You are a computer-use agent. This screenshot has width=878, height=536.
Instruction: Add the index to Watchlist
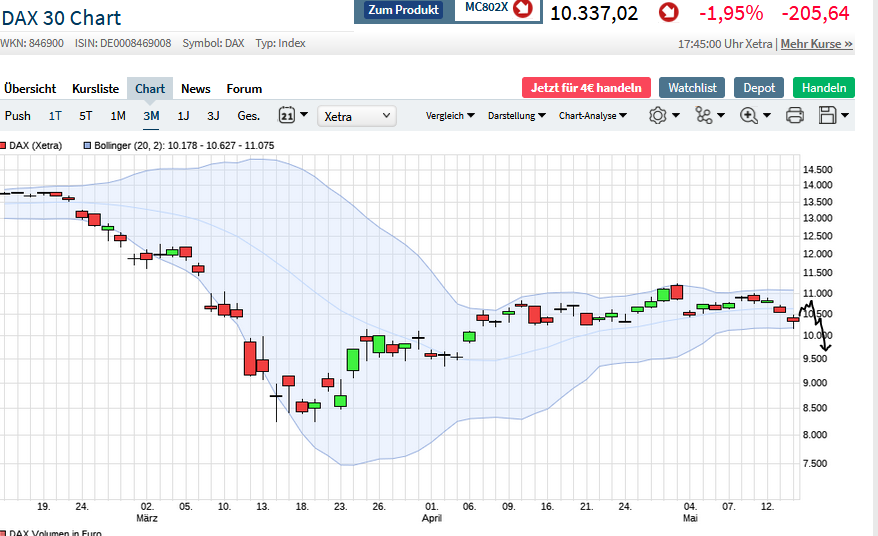(x=693, y=88)
